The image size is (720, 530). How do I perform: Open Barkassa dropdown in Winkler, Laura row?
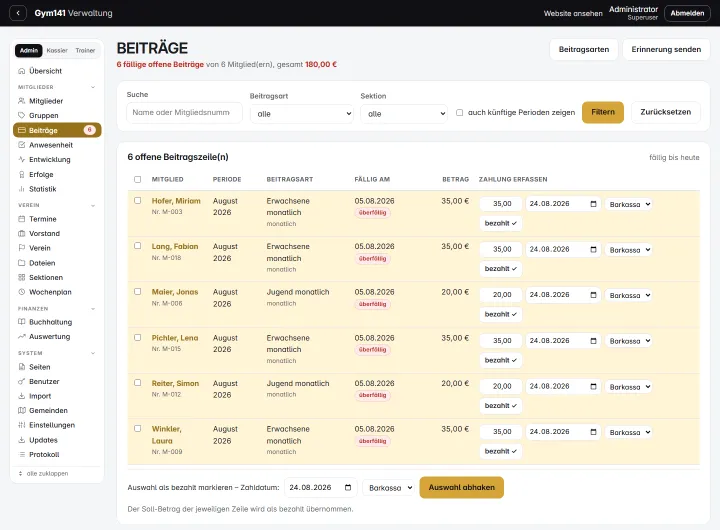[x=629, y=432]
